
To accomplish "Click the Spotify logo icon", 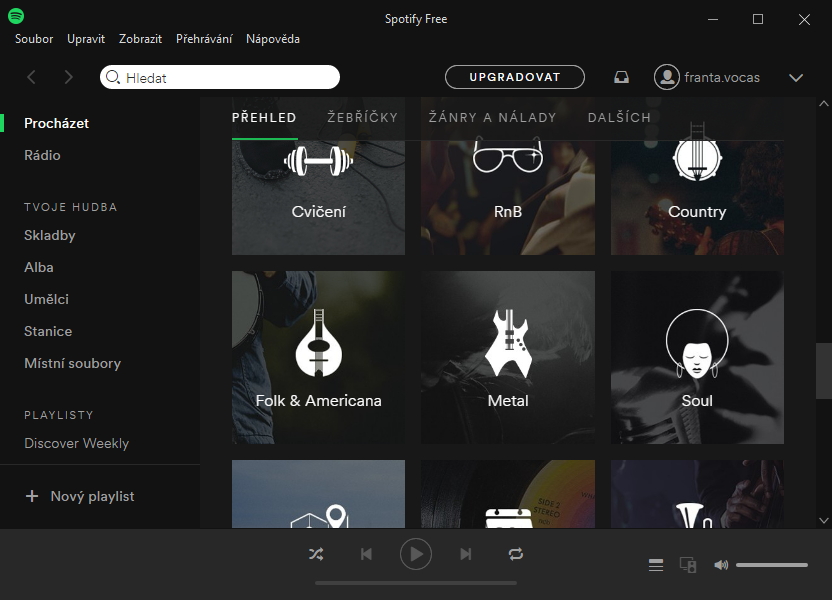I will click(16, 16).
